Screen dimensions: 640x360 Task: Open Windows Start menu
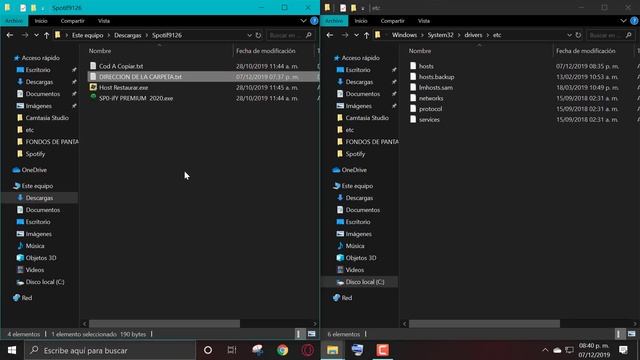12,350
